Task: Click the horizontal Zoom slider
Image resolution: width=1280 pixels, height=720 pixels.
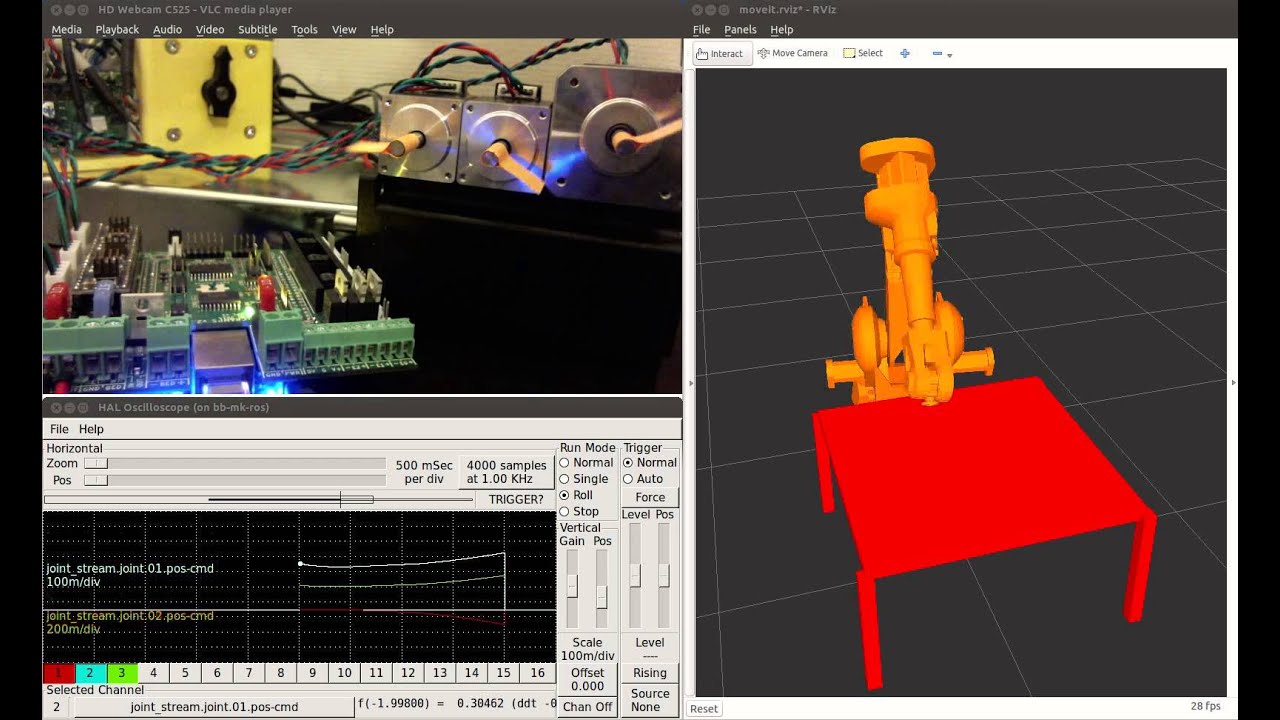Action: point(234,464)
